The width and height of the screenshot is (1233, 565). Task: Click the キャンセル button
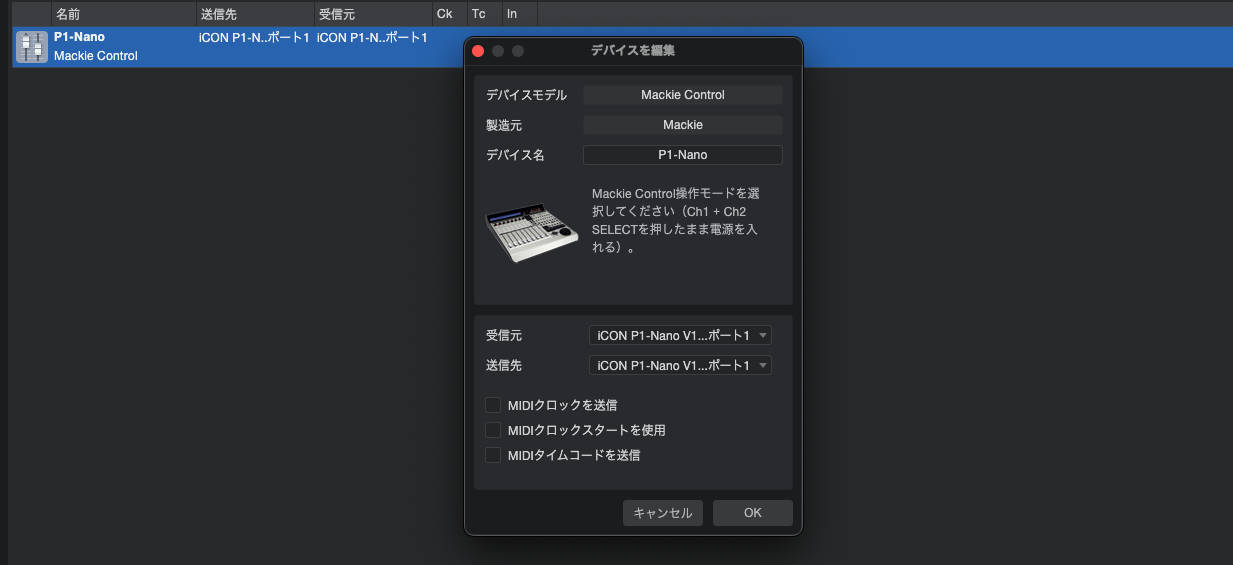coord(663,513)
